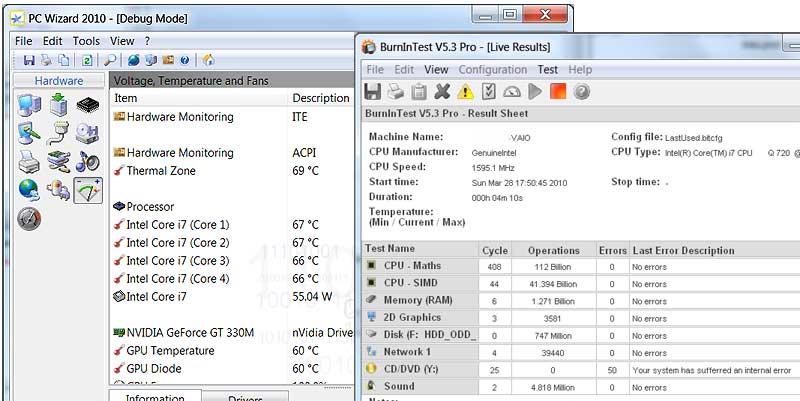
Task: Select the music note multimedia icon in Hardware panel
Action: click(x=88, y=162)
